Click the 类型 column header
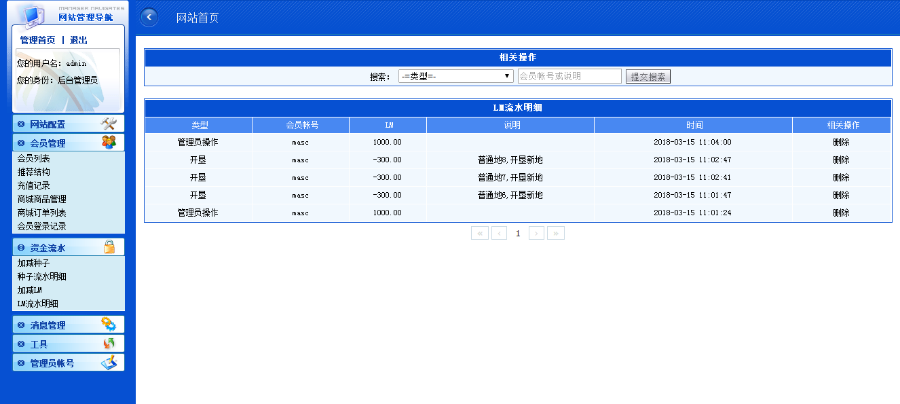Image resolution: width=900 pixels, height=404 pixels. (x=198, y=125)
